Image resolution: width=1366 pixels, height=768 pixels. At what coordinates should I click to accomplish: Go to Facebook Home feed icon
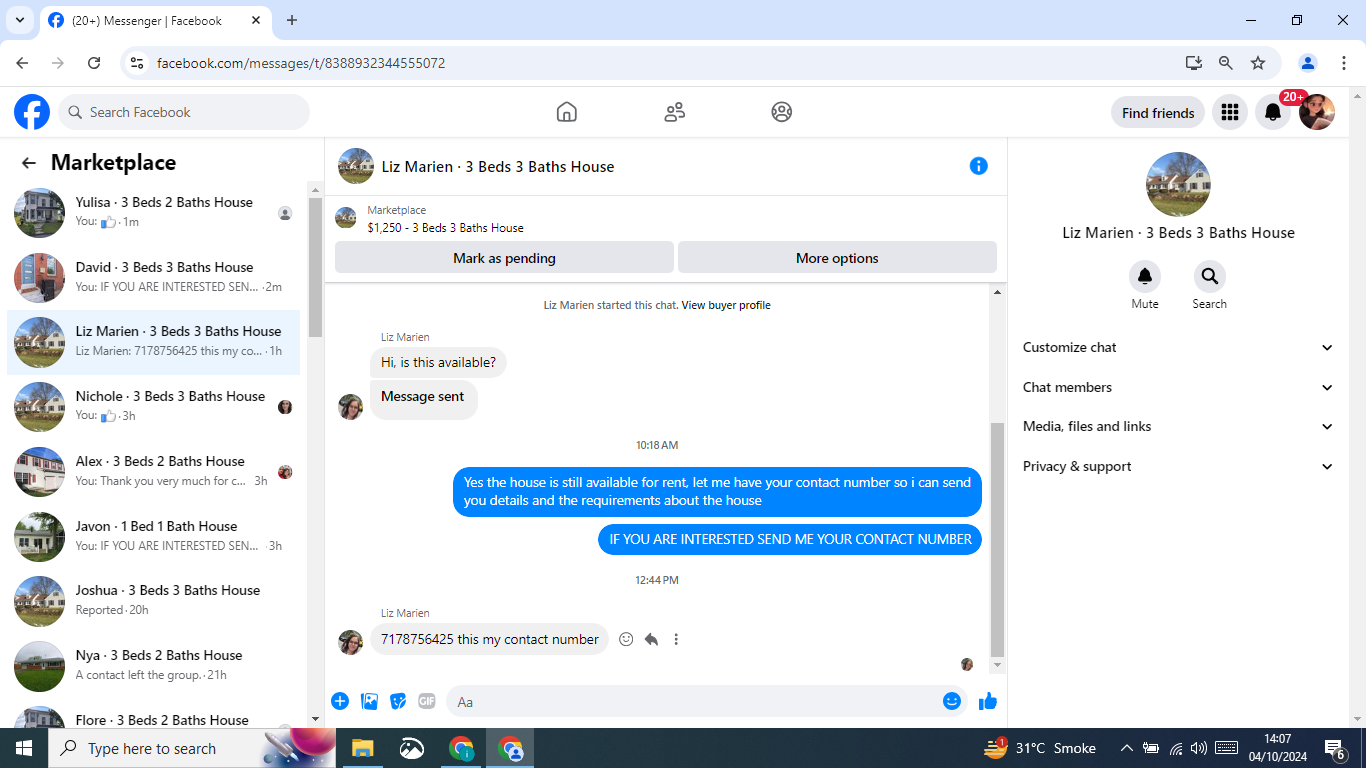[567, 112]
